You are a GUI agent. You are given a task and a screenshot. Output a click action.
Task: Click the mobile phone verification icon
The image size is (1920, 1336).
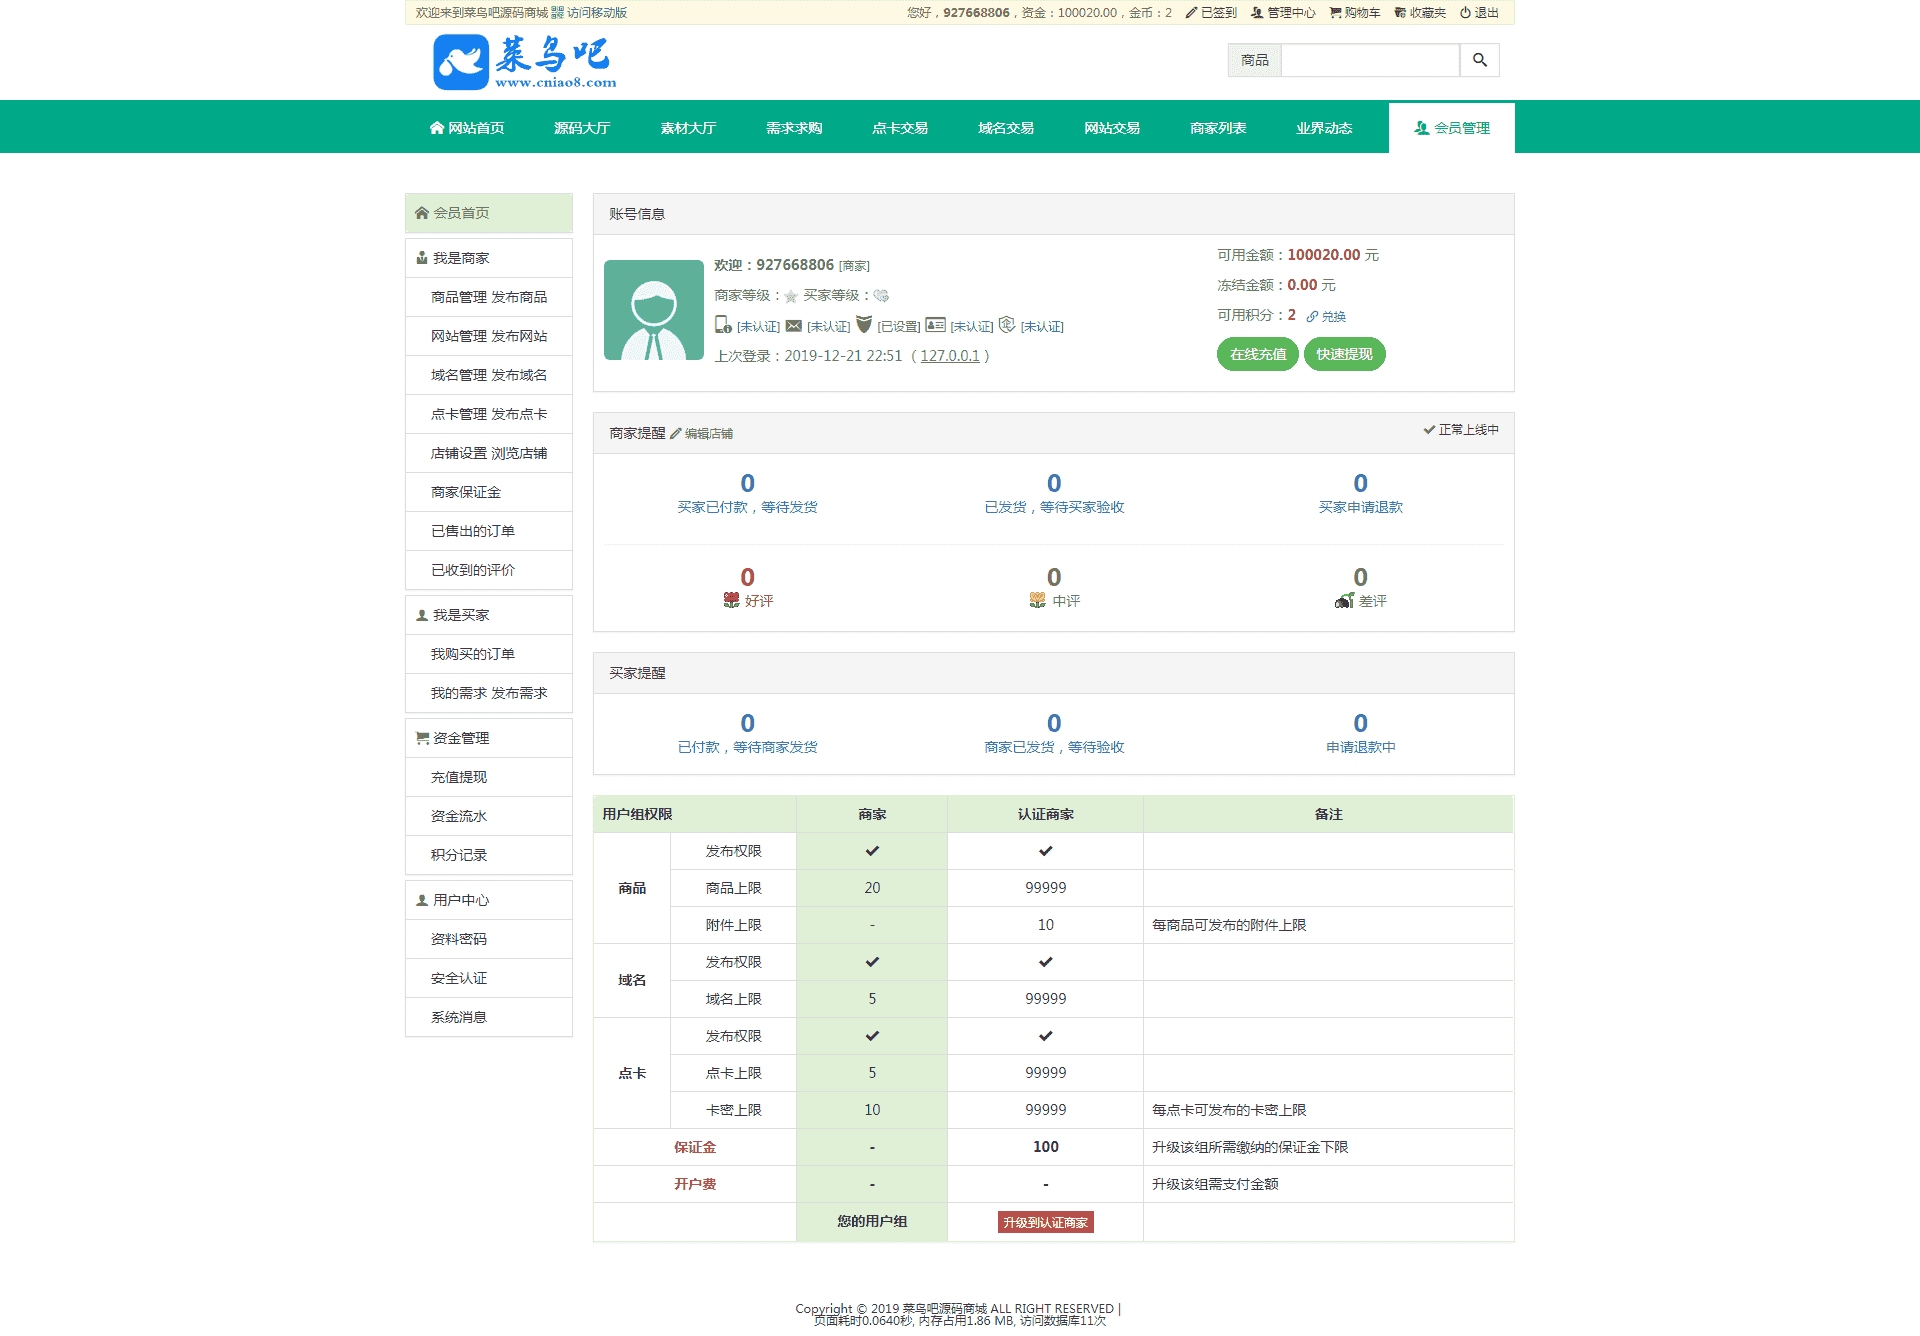(x=723, y=325)
